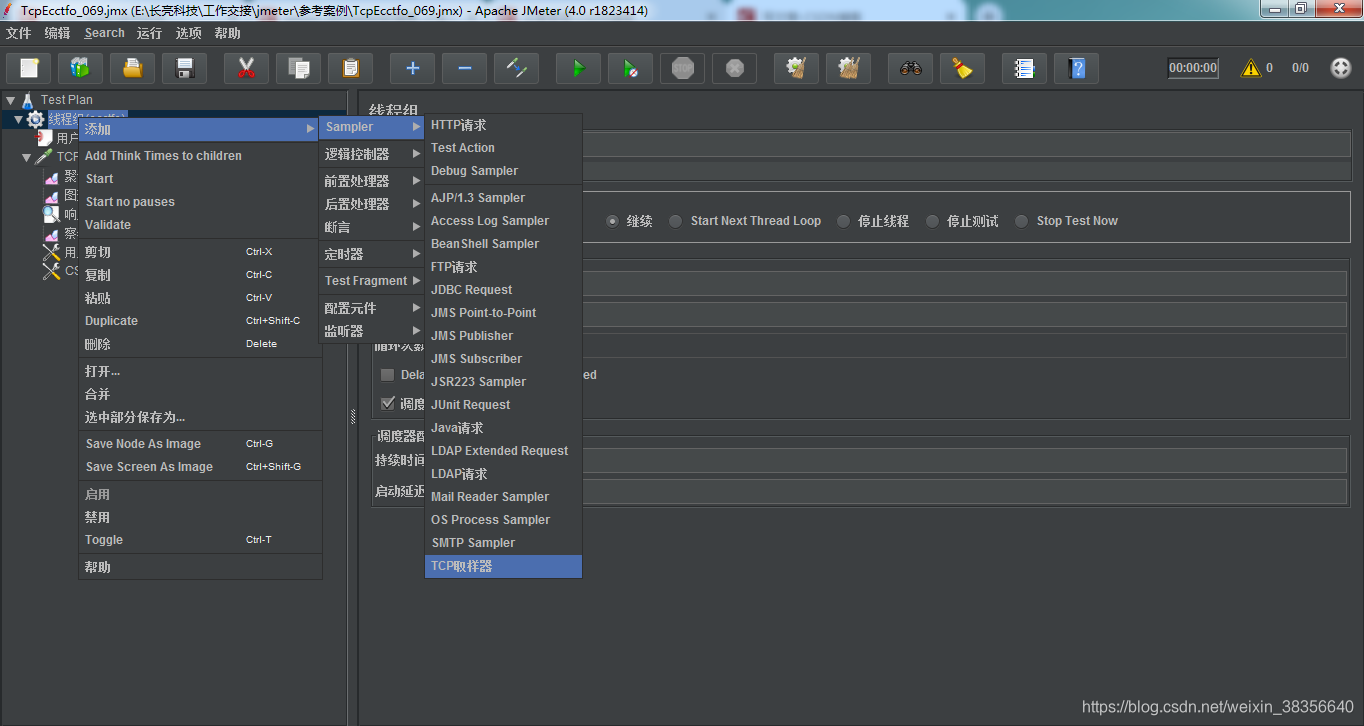Select the 继续 radio button
Image resolution: width=1364 pixels, height=726 pixels.
pyautogui.click(x=613, y=221)
